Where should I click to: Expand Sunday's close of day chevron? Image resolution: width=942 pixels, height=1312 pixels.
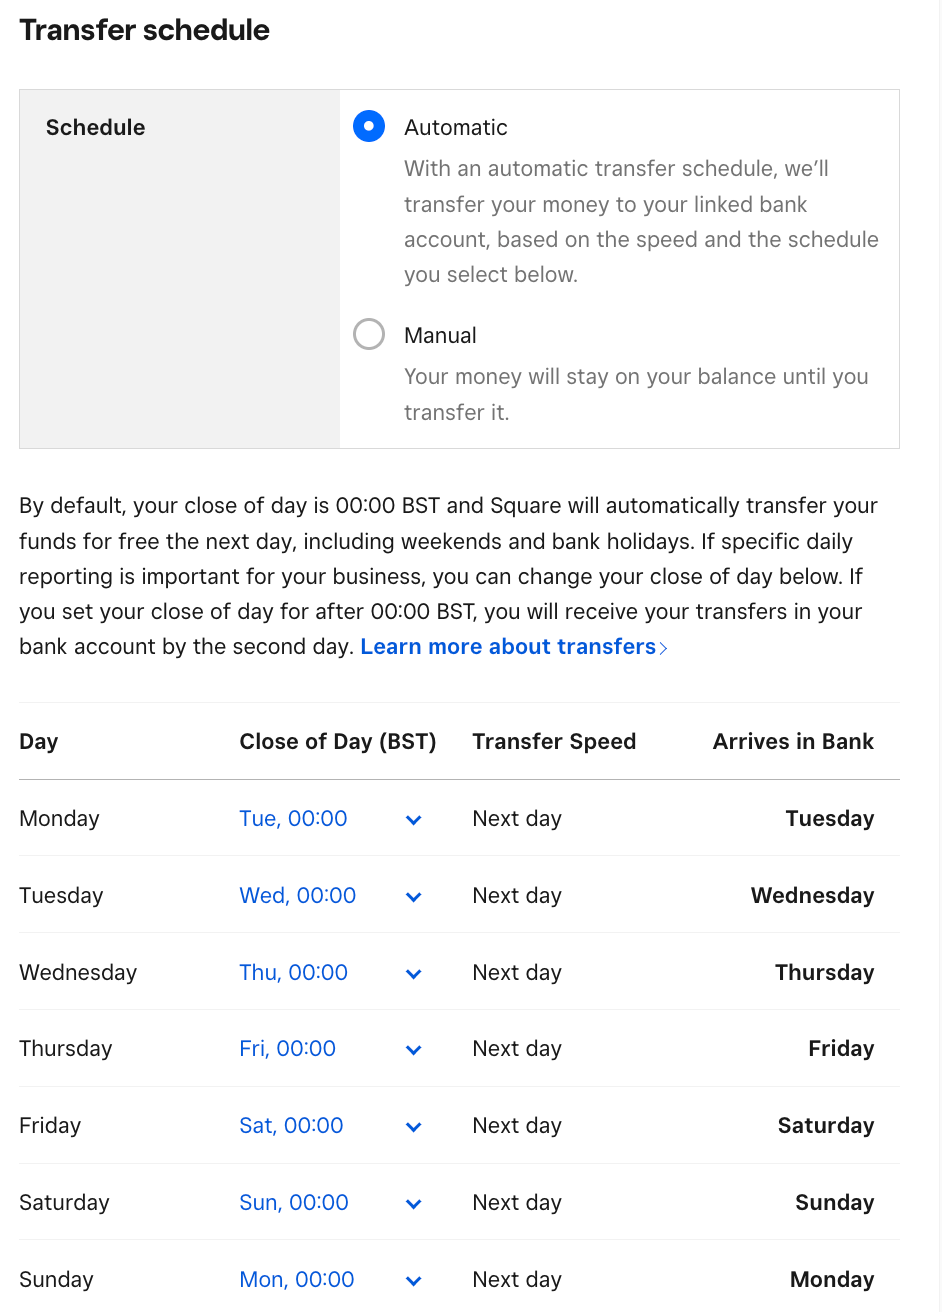coord(414,1281)
